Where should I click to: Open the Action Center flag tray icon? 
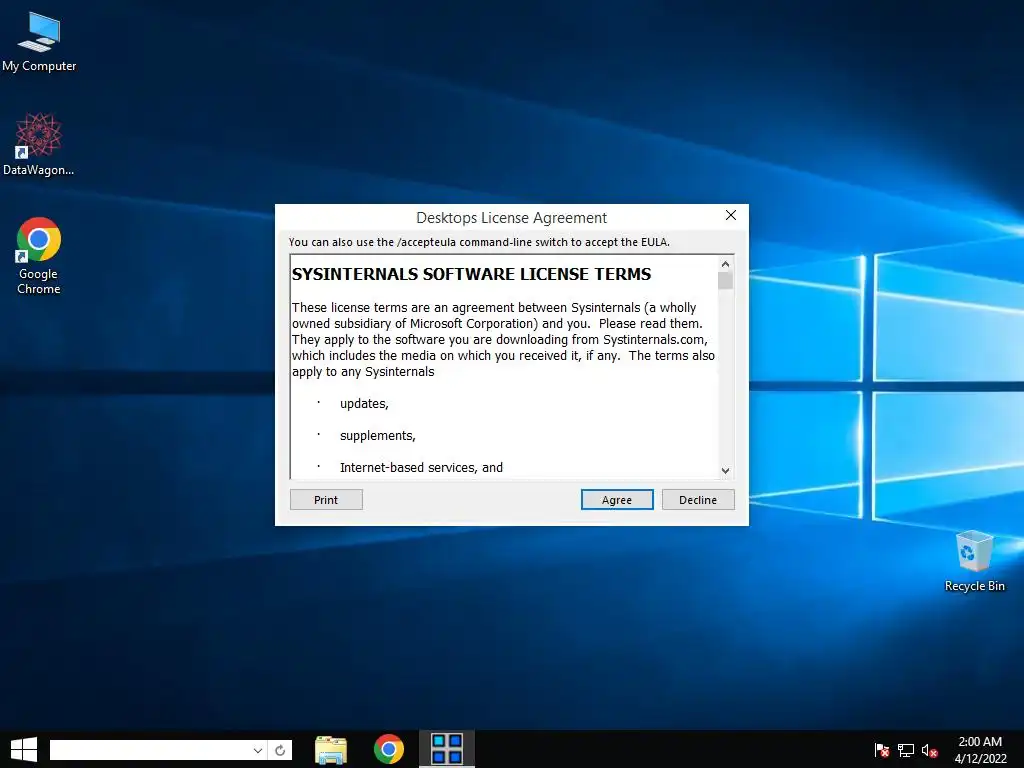pos(882,750)
